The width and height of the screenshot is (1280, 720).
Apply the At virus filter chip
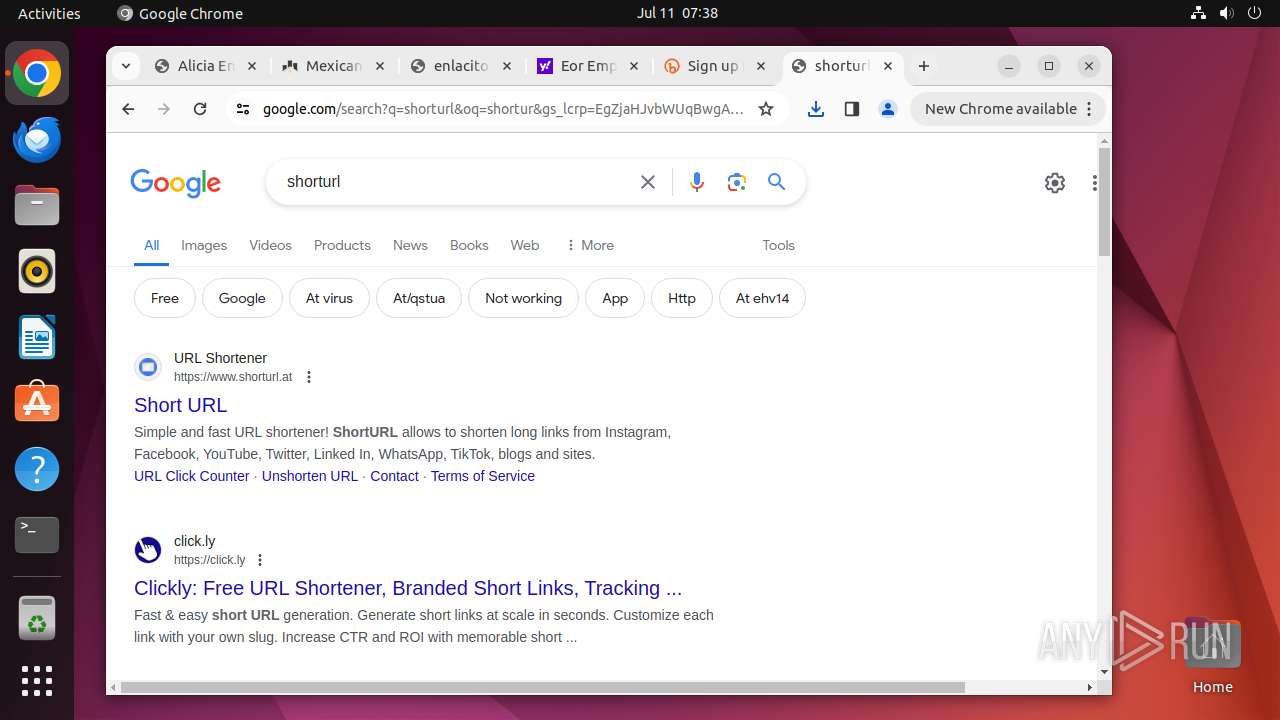(329, 298)
